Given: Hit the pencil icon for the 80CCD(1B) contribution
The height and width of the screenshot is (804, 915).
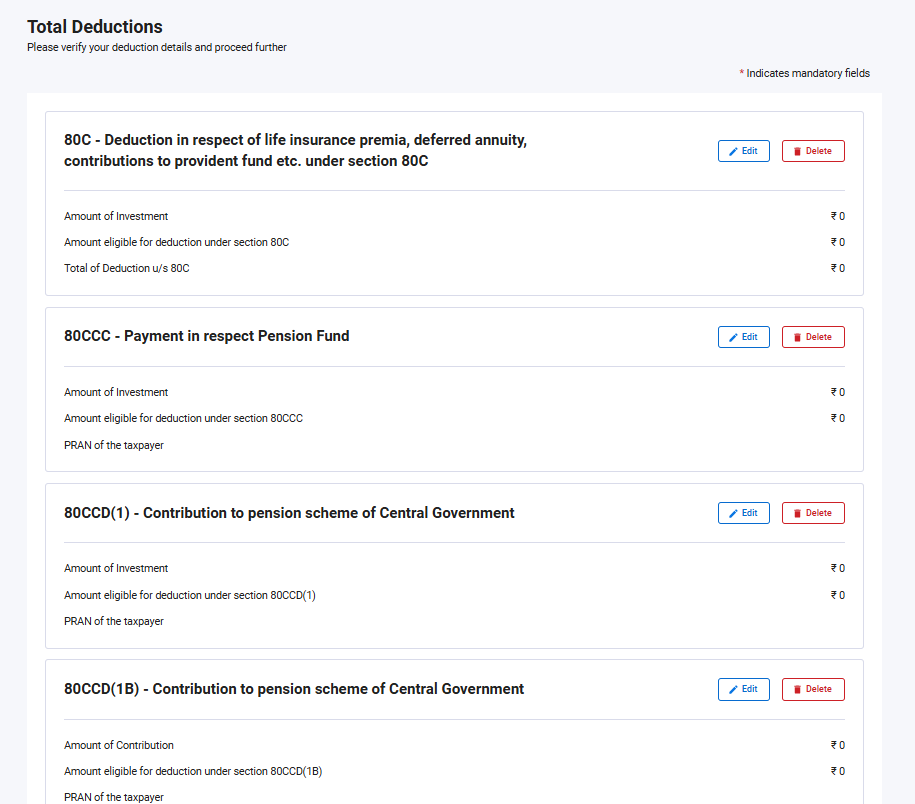Looking at the screenshot, I should [733, 689].
